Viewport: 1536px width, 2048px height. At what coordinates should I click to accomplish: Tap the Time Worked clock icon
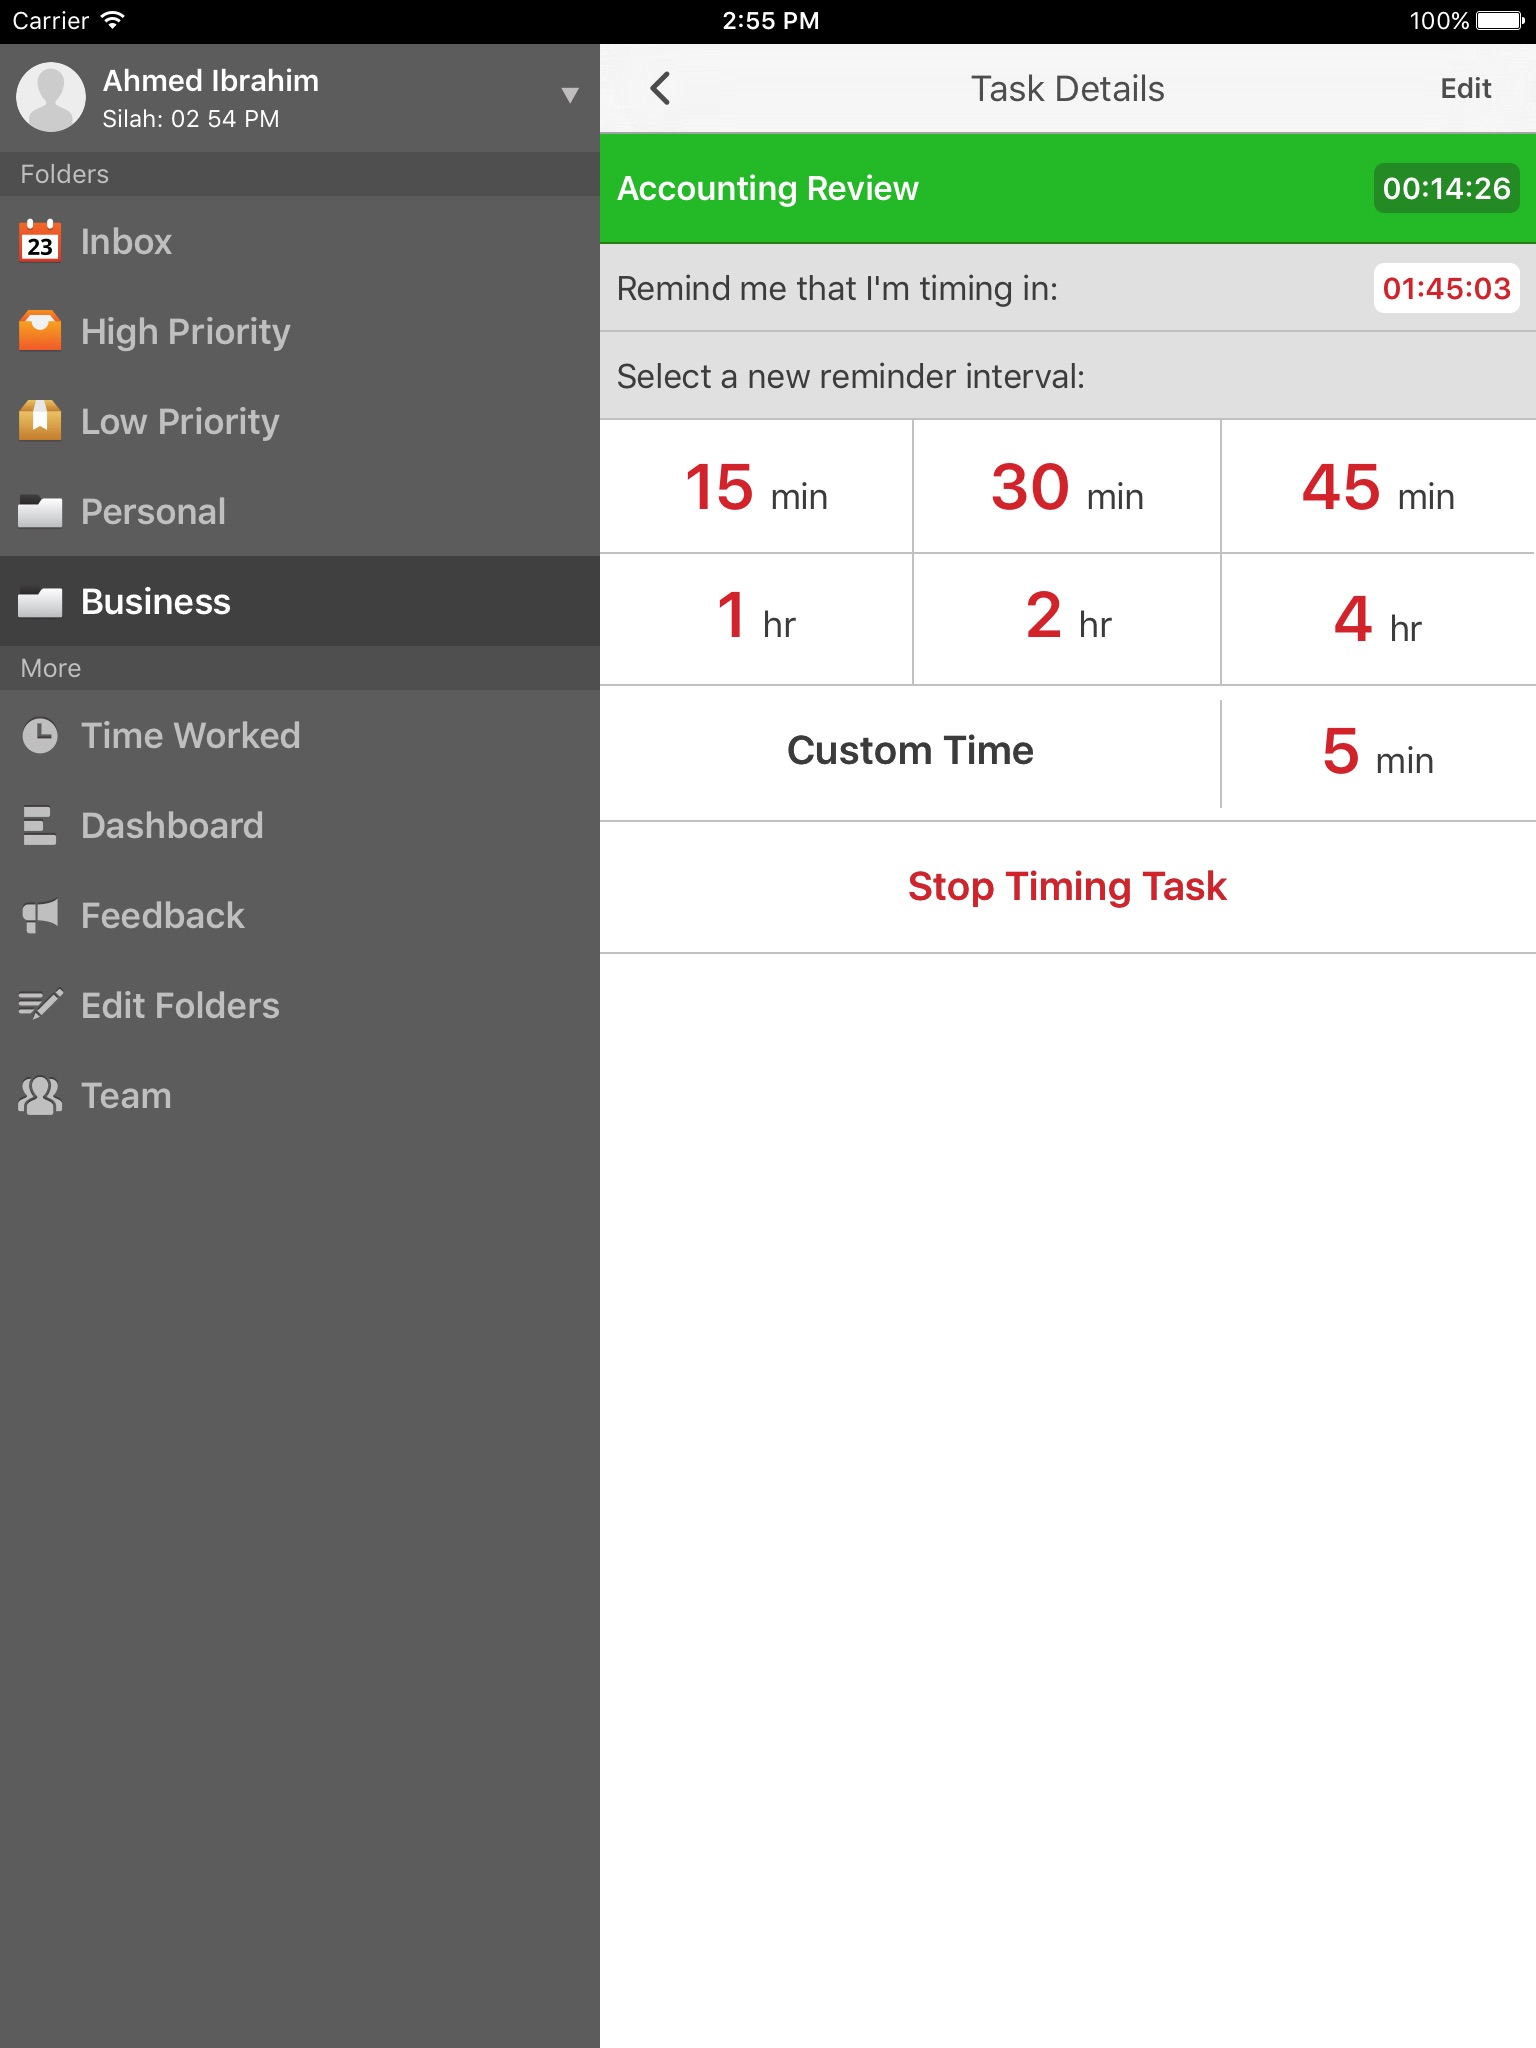pyautogui.click(x=40, y=736)
